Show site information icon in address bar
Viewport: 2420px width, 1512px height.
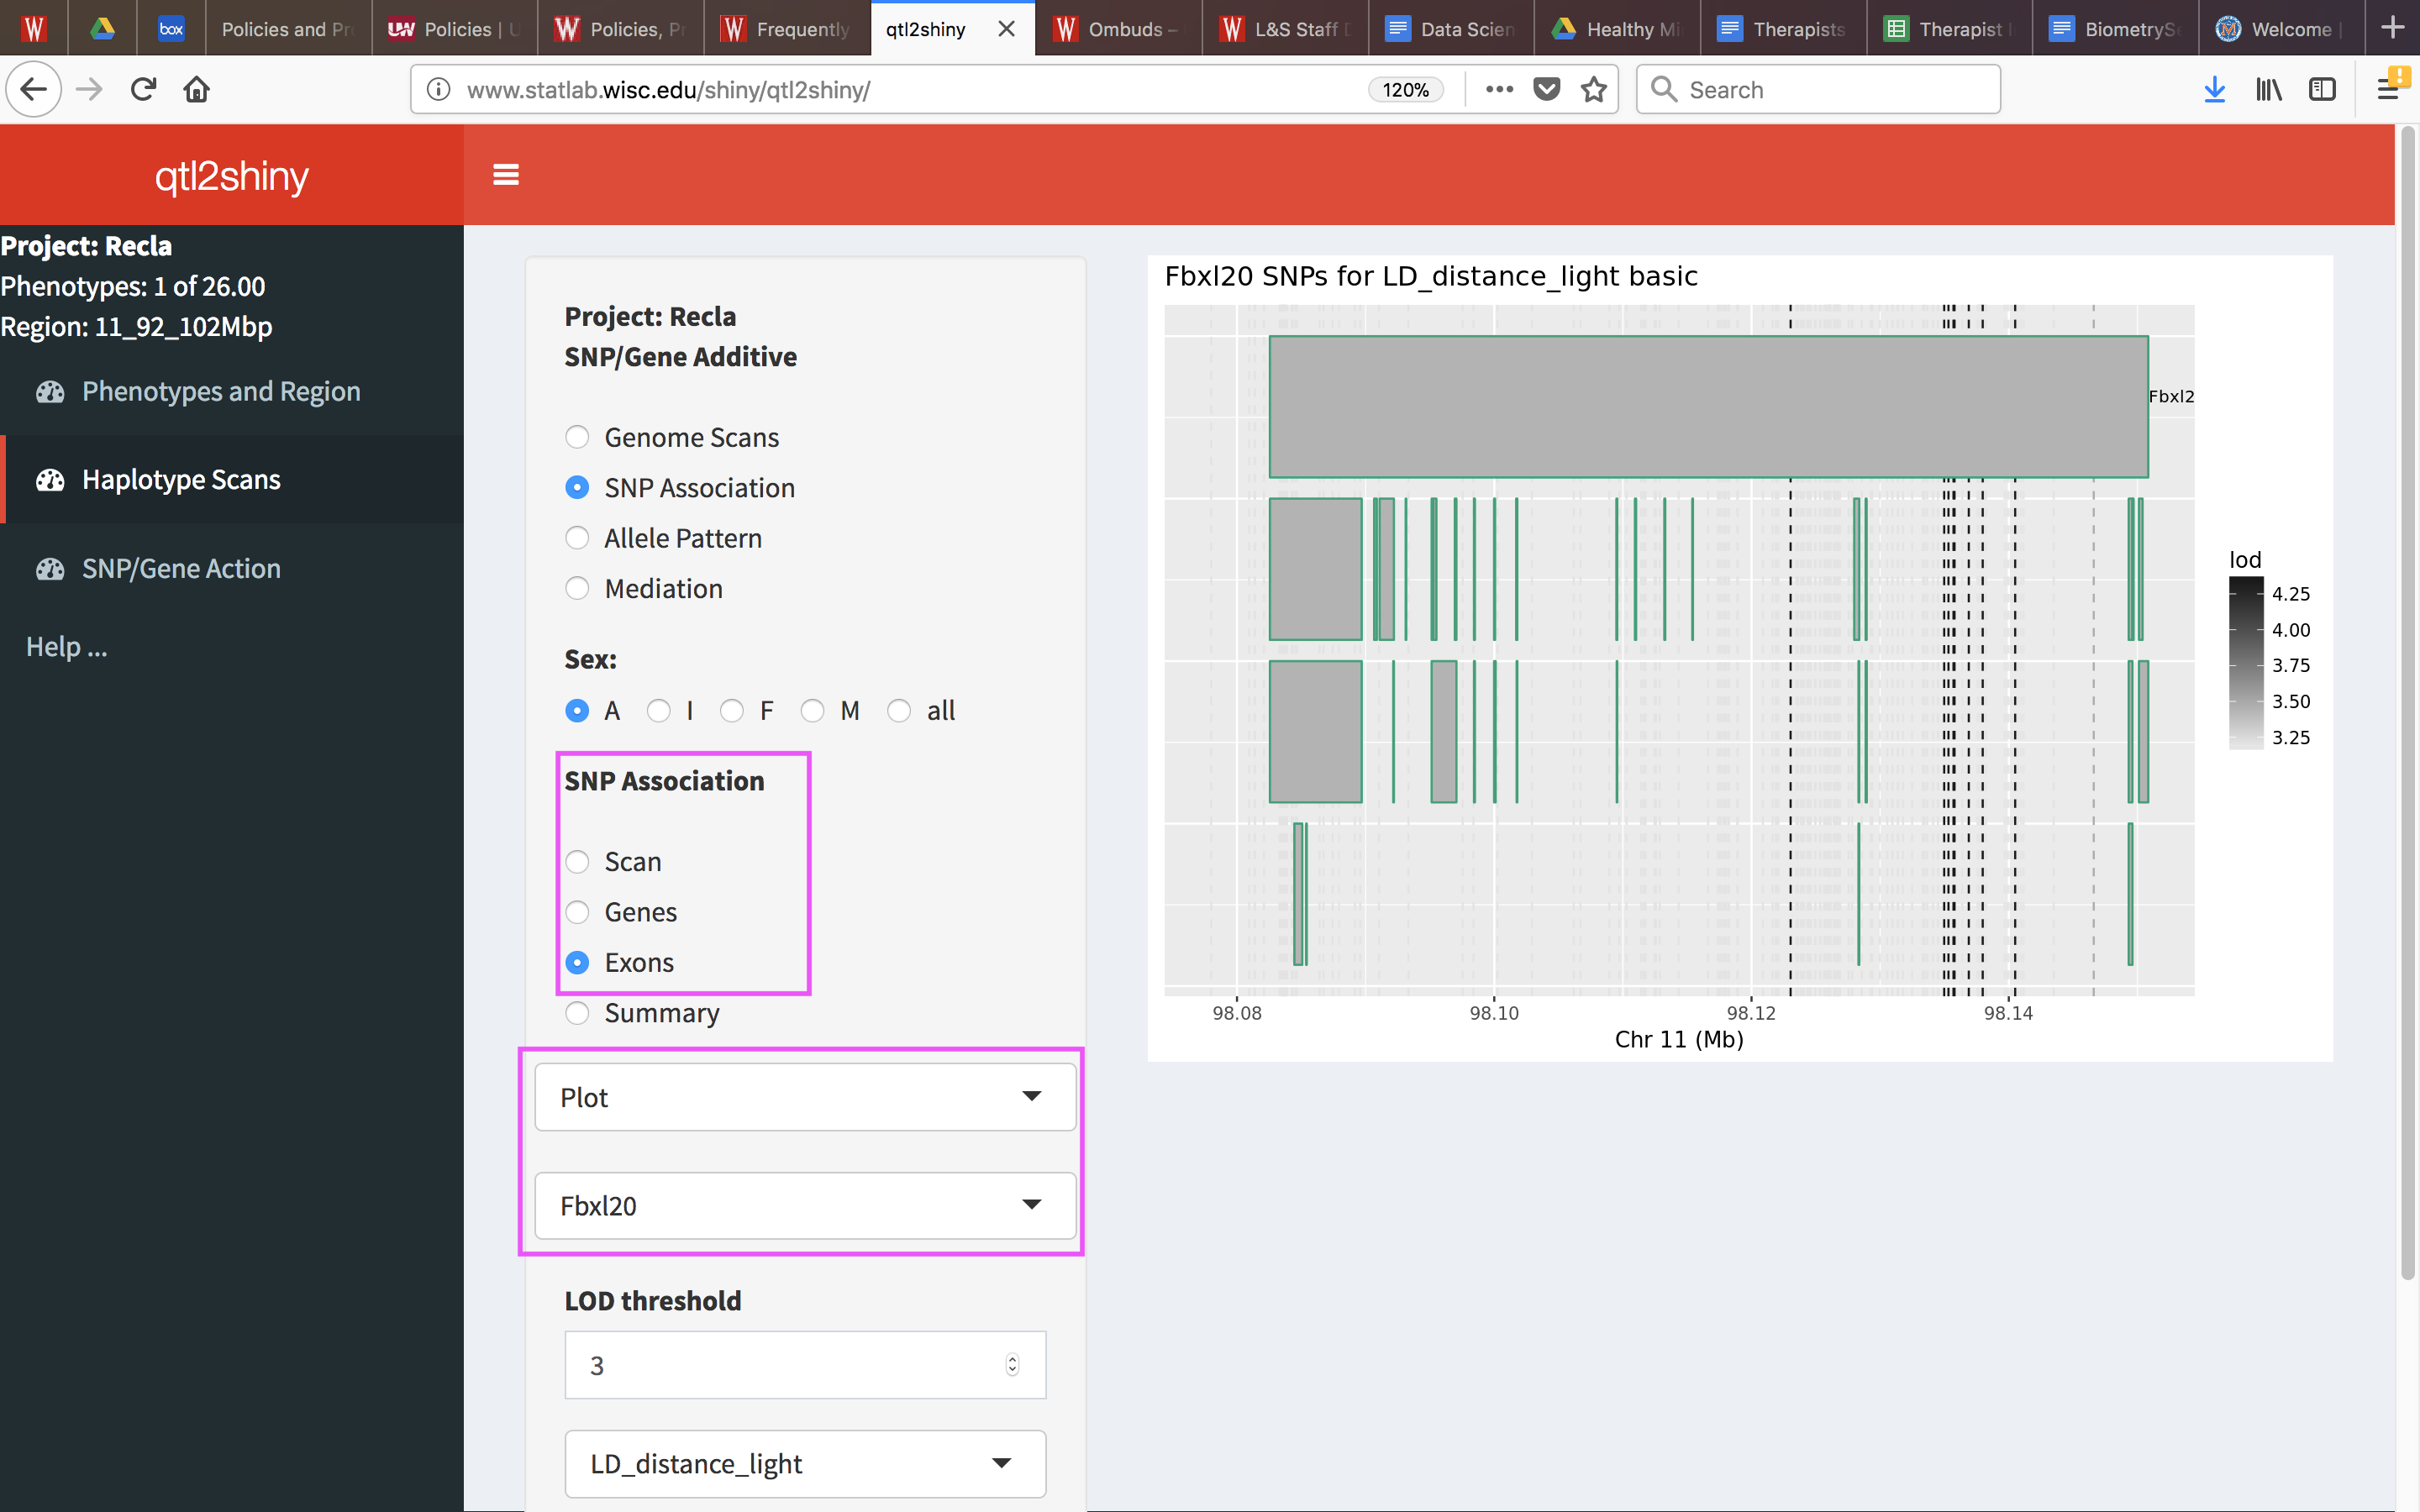[438, 89]
